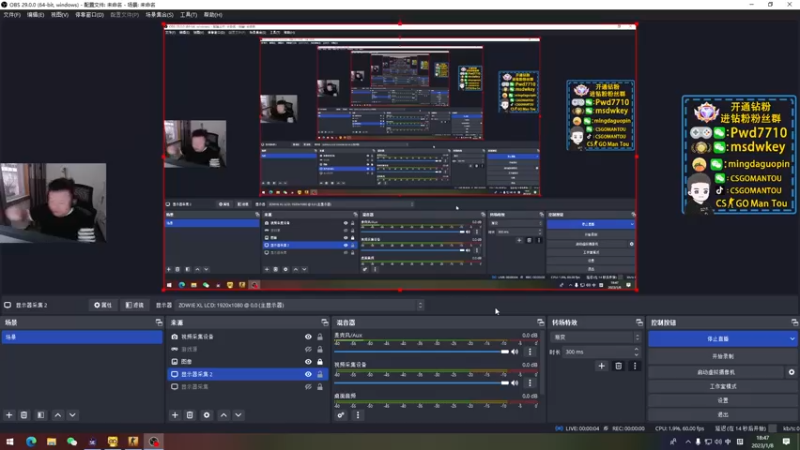
Task: Toggle lock on the last 显示器采集 source
Action: (320, 387)
